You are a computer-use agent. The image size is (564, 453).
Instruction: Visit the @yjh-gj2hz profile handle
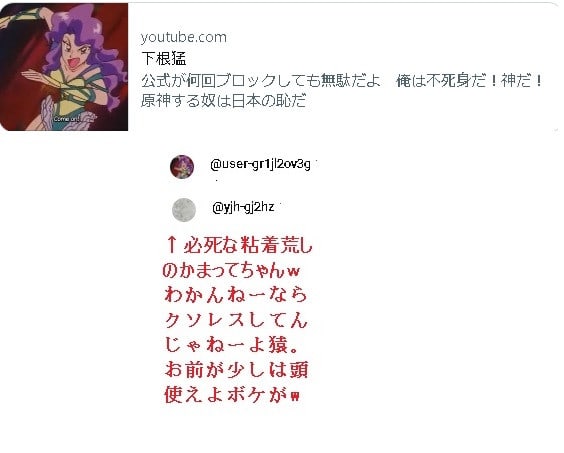click(243, 207)
